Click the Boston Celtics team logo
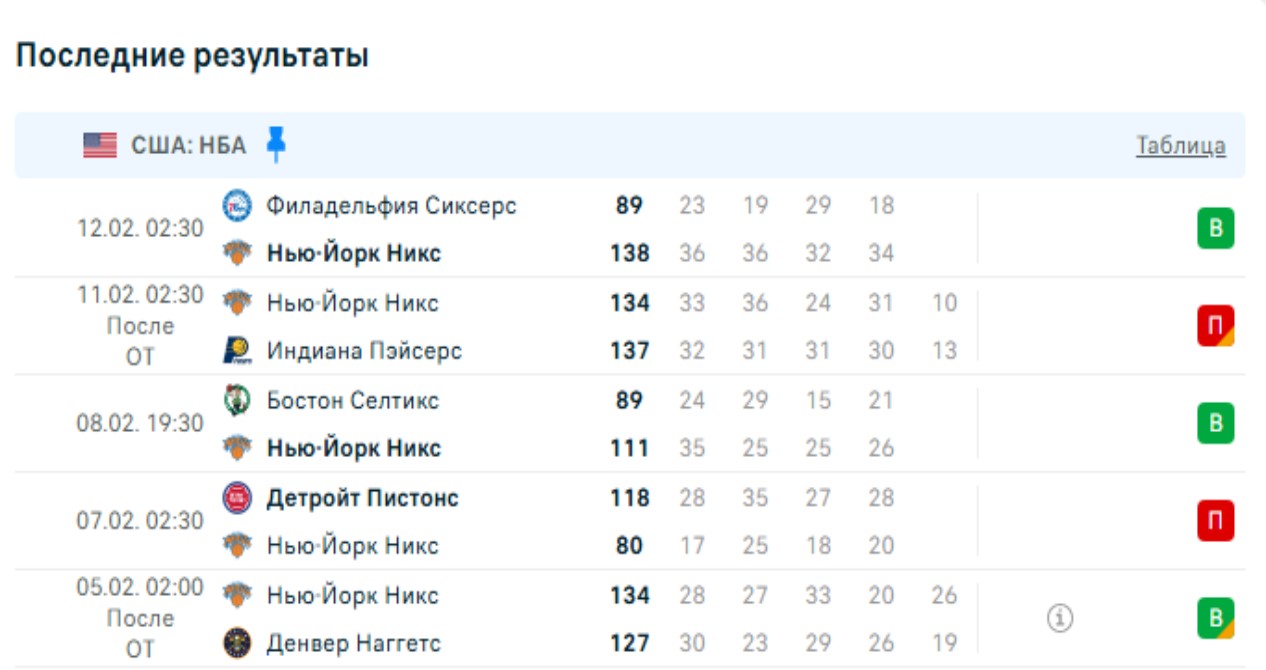This screenshot has width=1266, height=670. (x=237, y=400)
